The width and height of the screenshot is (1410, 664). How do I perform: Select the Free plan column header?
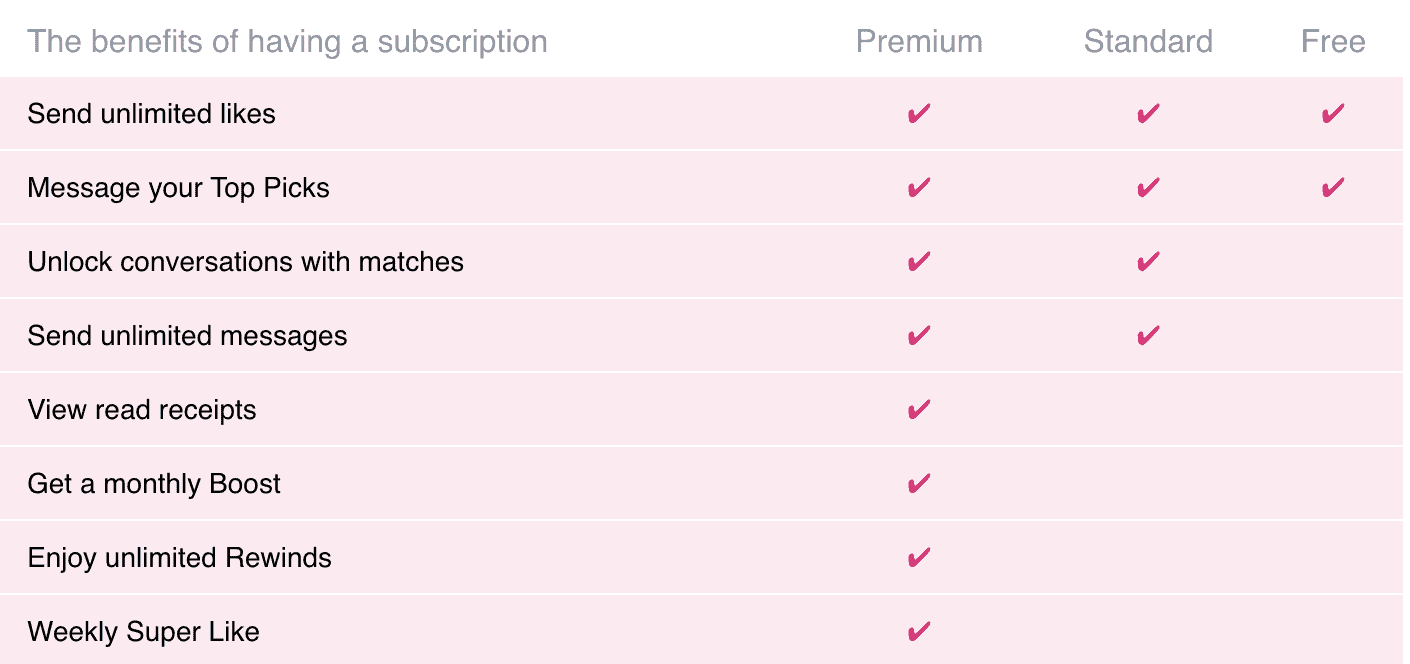point(1333,42)
